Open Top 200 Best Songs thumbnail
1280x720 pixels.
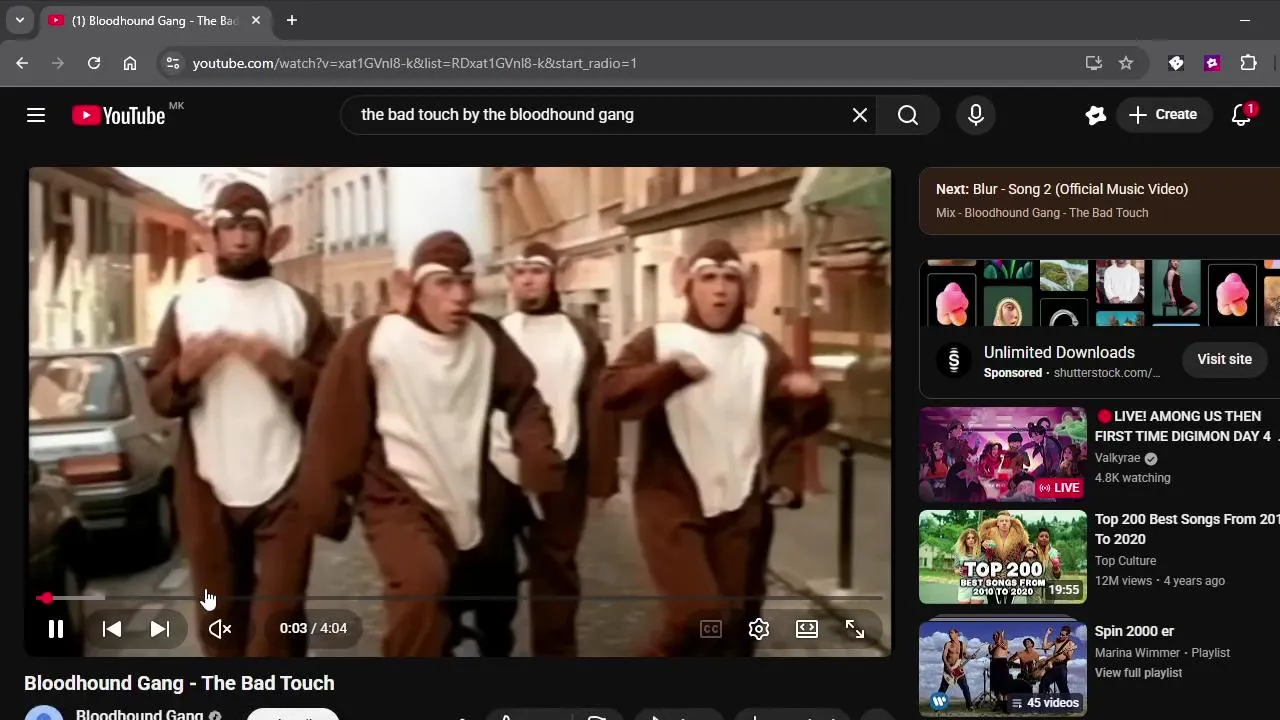tap(1002, 557)
